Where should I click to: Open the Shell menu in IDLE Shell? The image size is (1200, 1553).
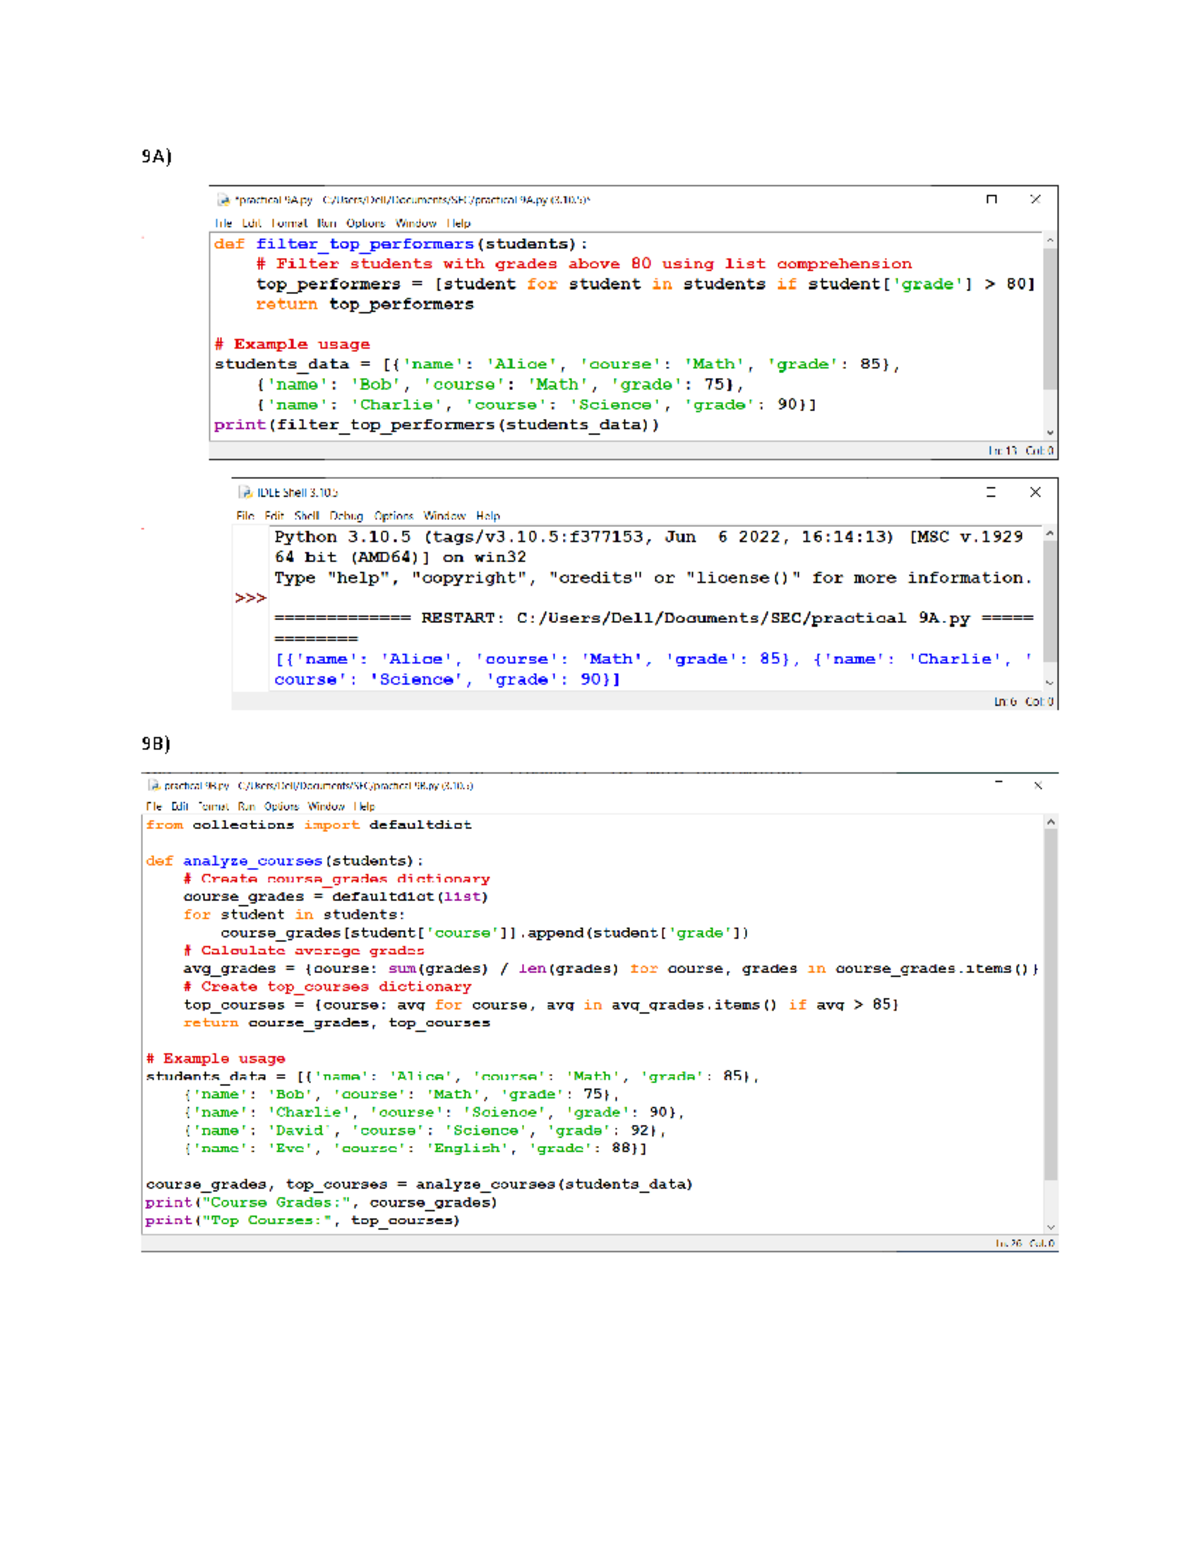click(x=306, y=516)
